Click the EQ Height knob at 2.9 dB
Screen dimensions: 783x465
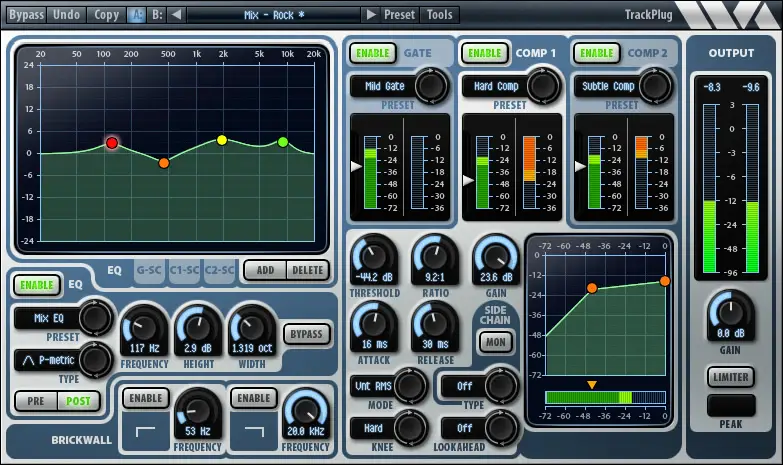tap(198, 328)
